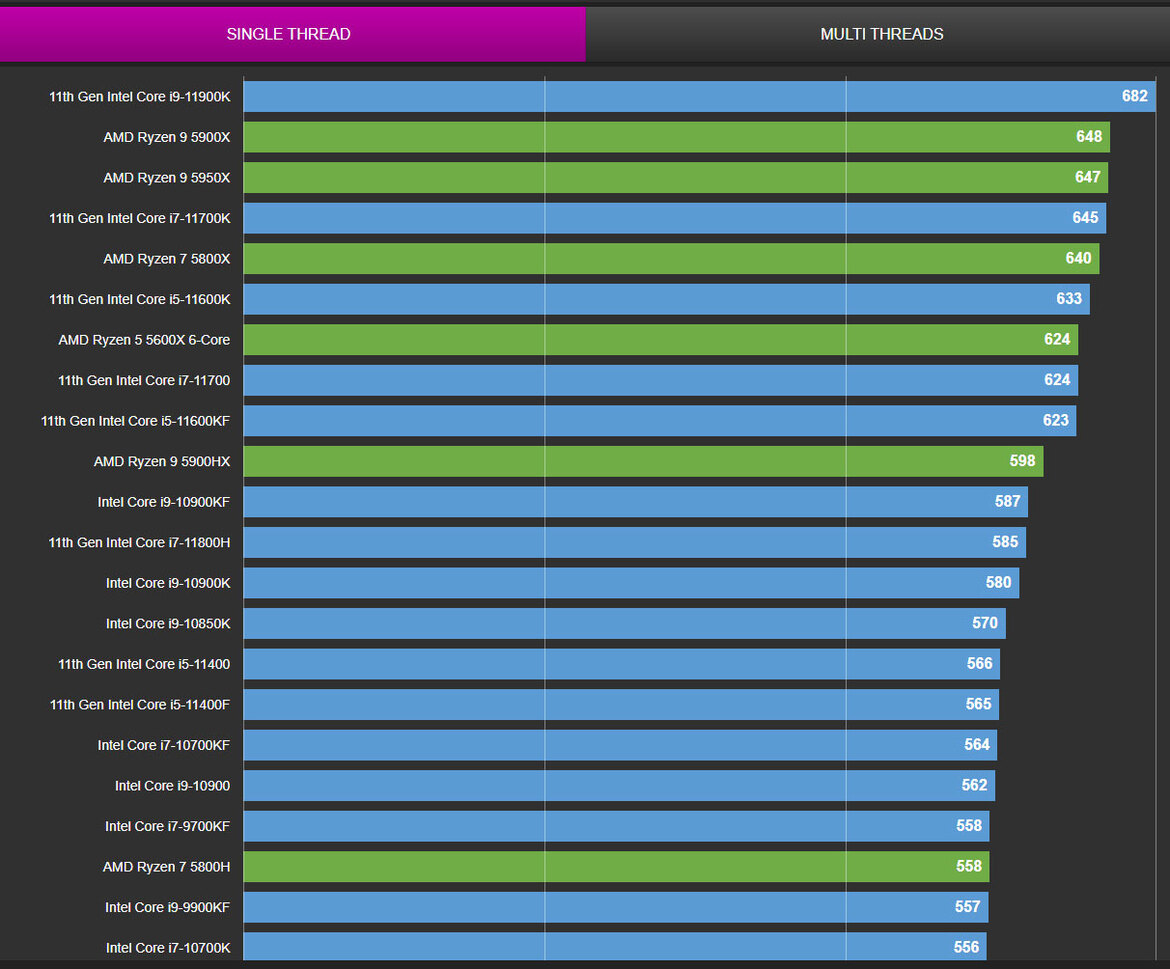Select the 556 score value

pos(966,947)
